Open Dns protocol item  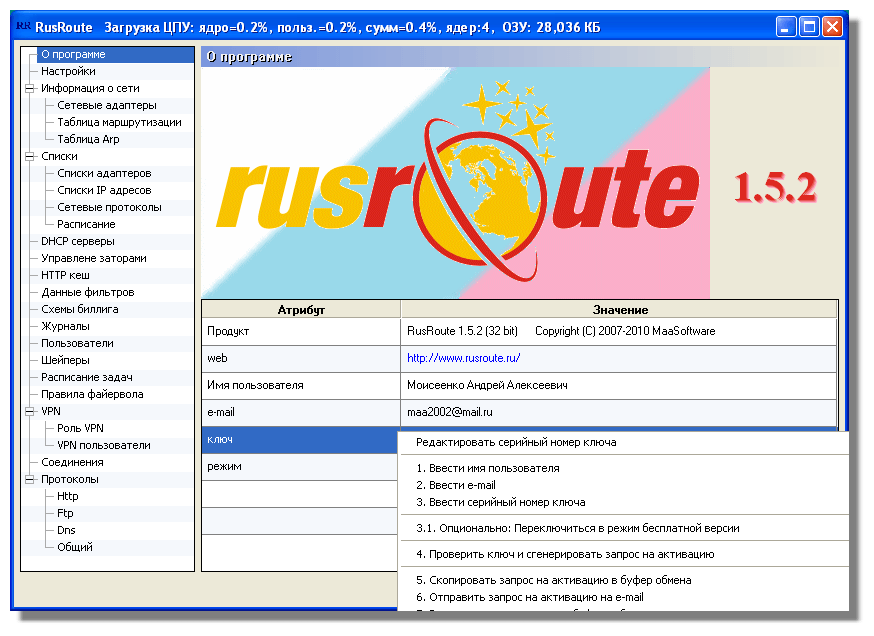click(66, 530)
